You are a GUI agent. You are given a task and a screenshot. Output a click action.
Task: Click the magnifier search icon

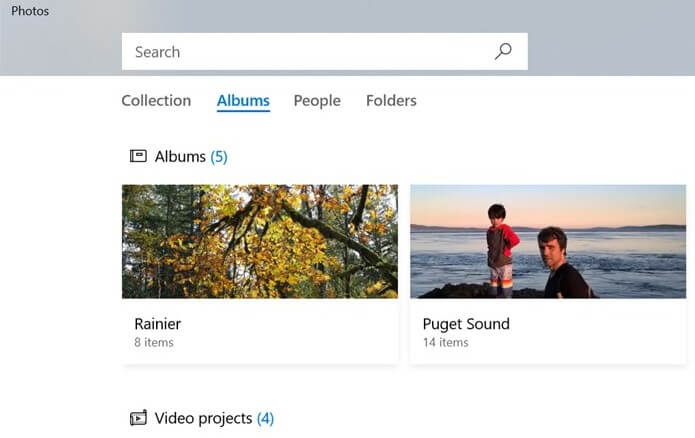(x=503, y=52)
